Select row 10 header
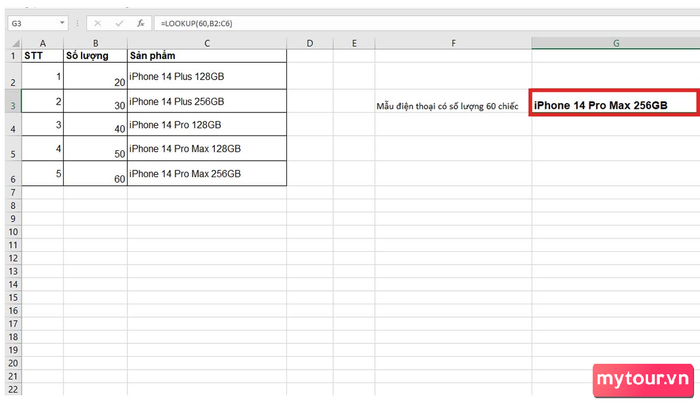 click(13, 232)
